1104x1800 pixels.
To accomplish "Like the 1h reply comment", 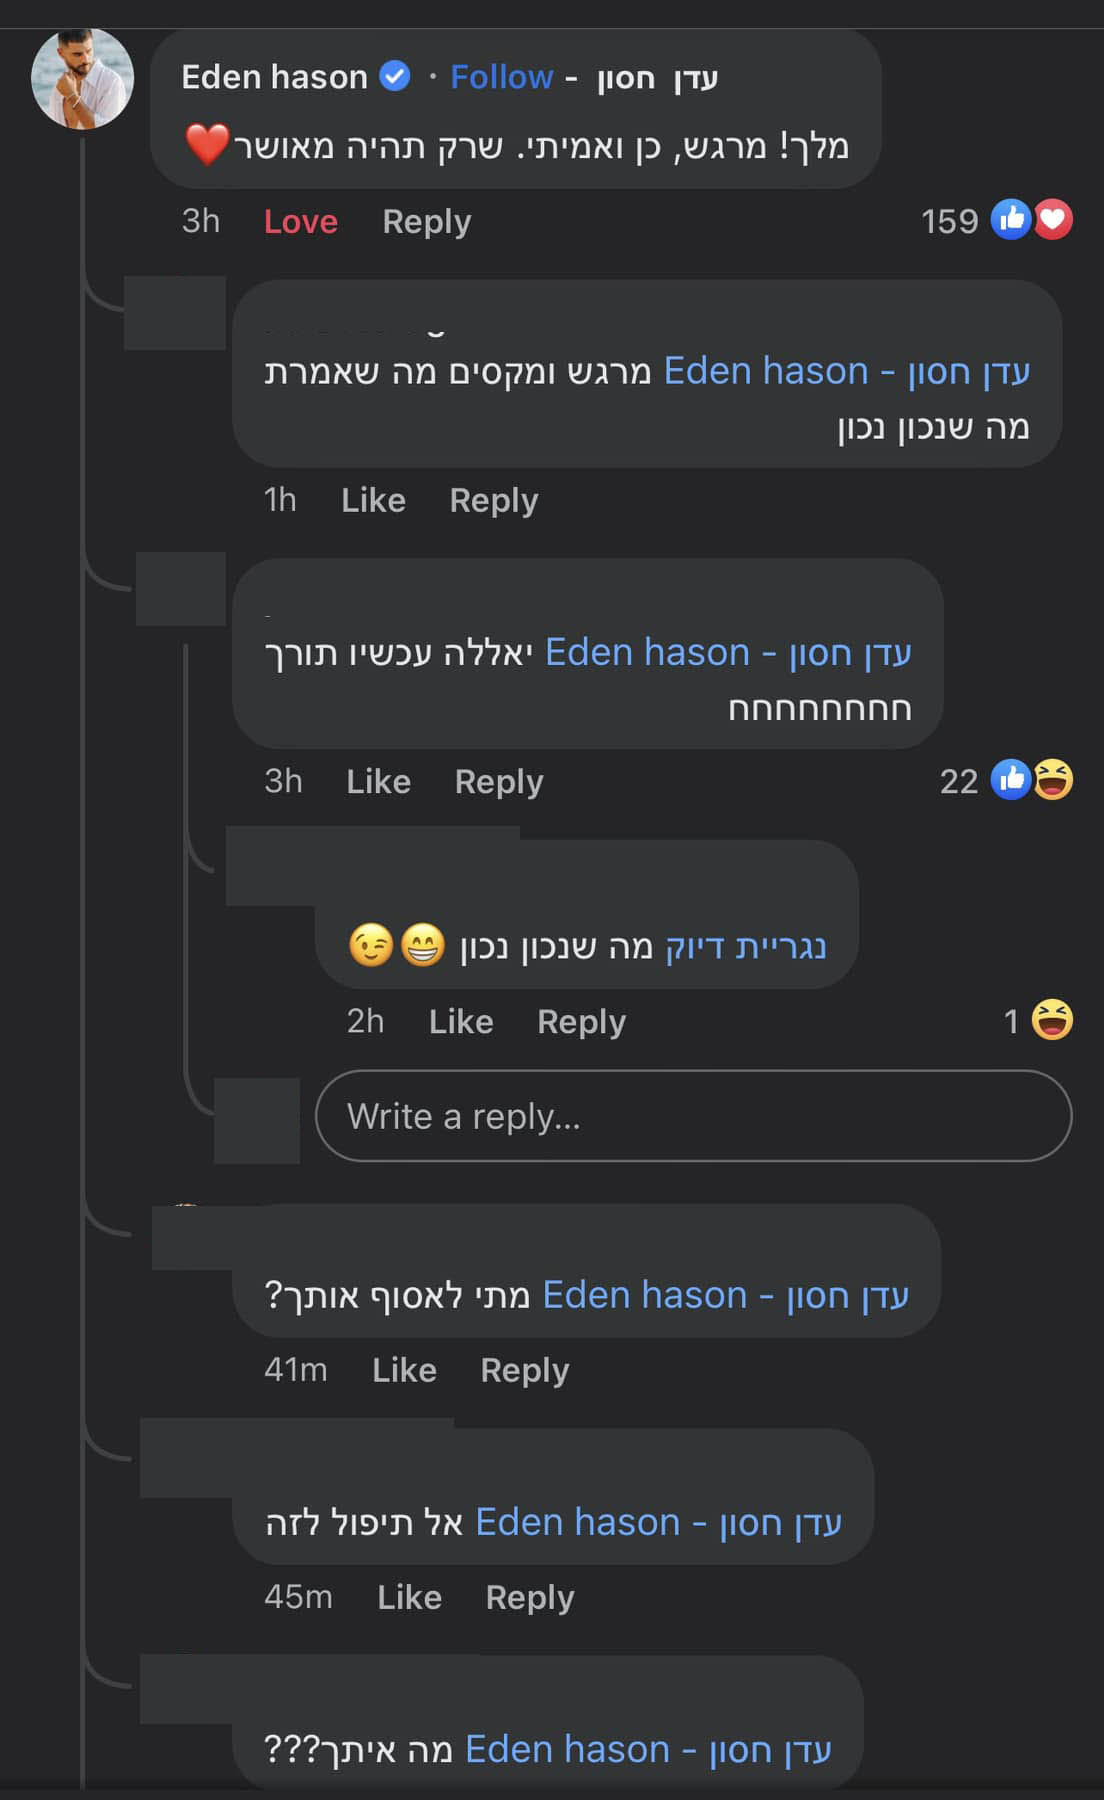I will tap(373, 500).
